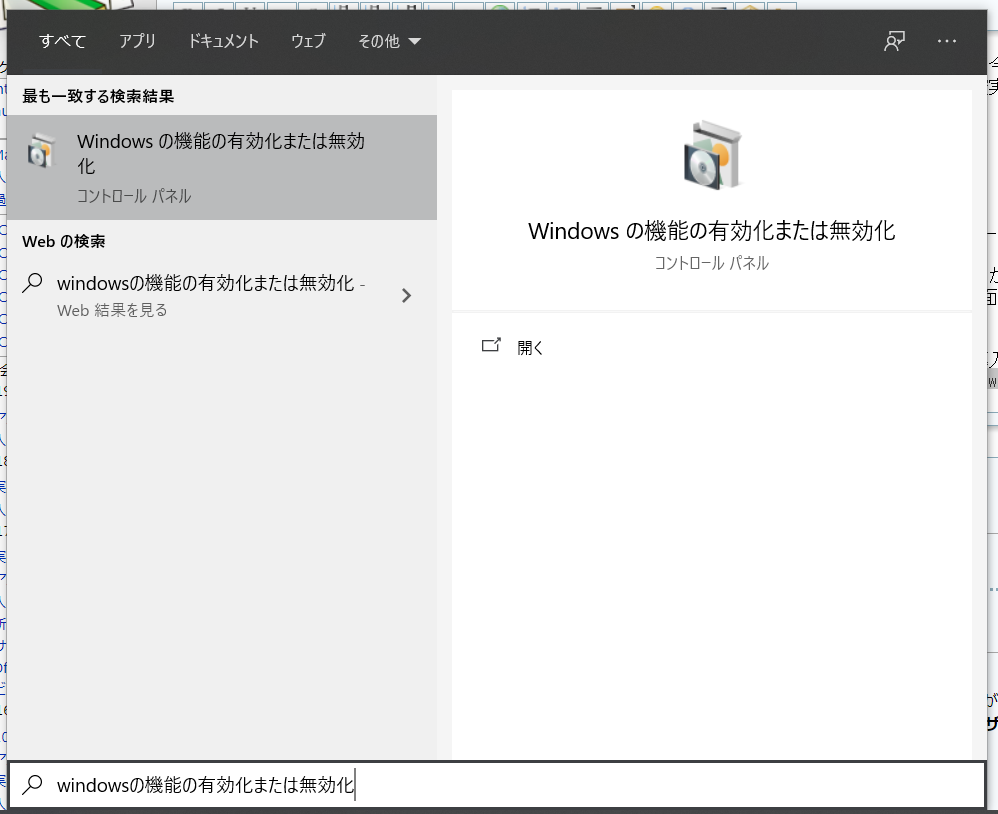998x814 pixels.
Task: Select the すべて tab
Action: (61, 41)
